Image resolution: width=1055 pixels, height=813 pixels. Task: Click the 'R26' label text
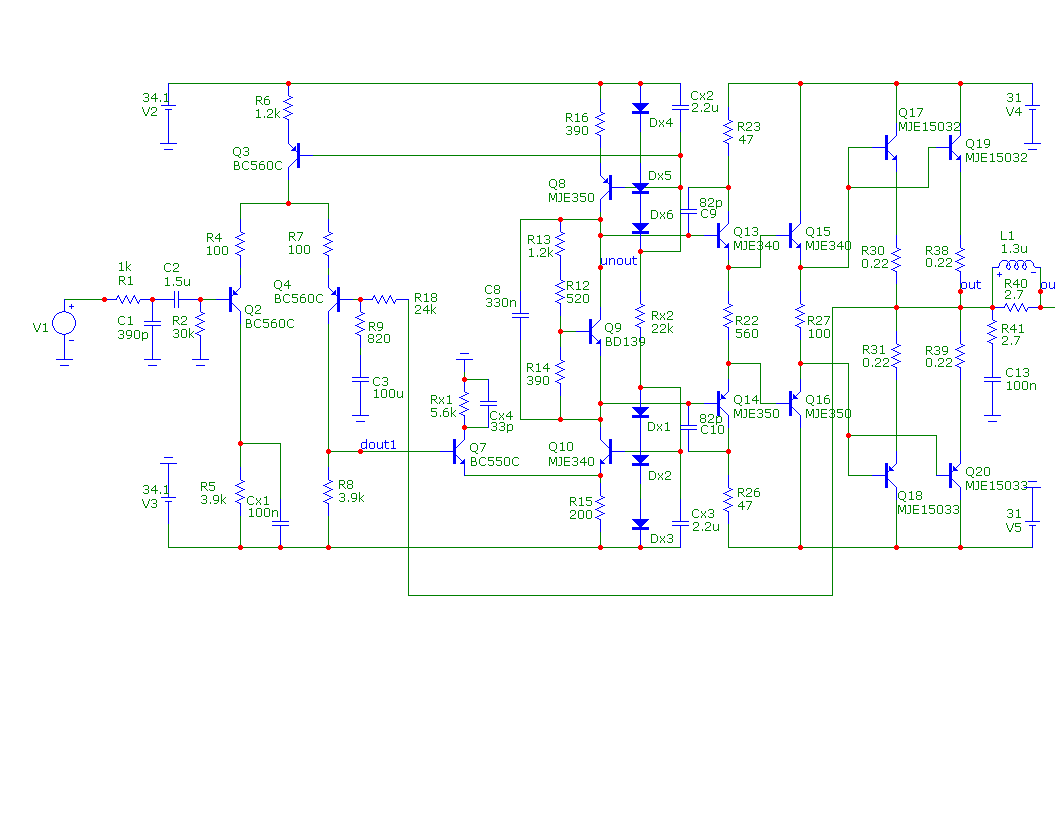coord(749,493)
